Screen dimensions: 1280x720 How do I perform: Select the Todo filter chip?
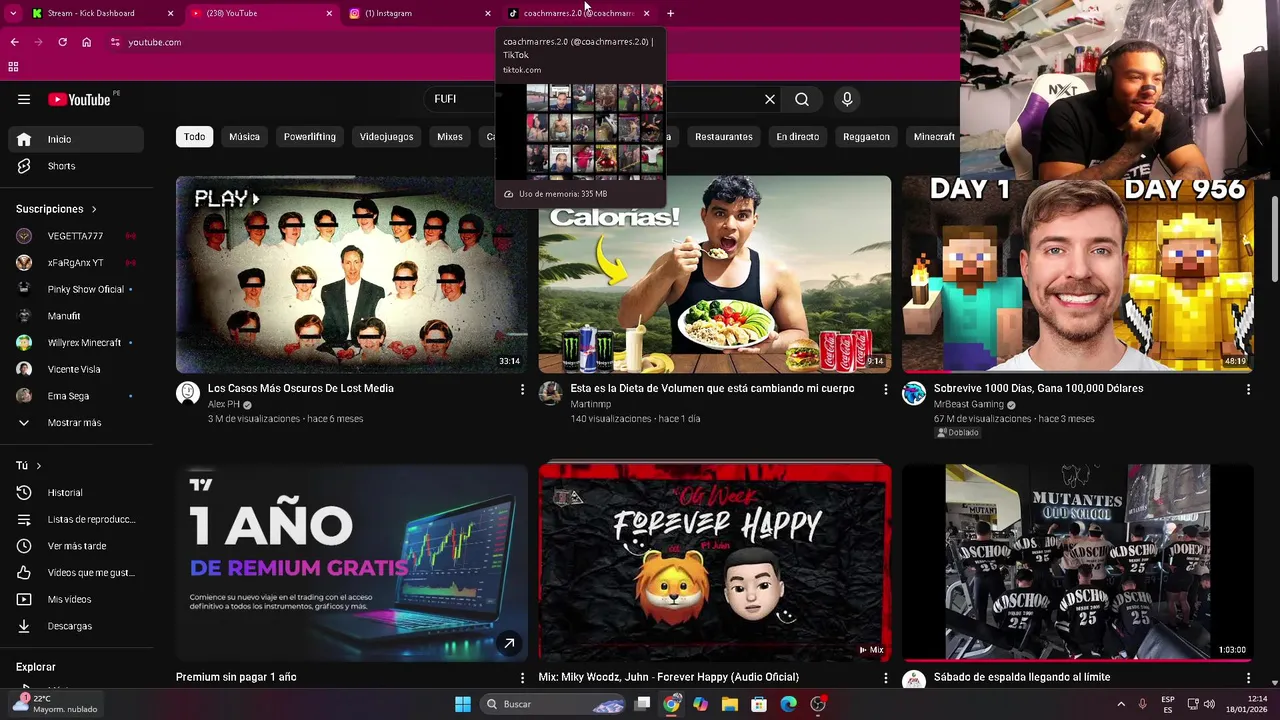(x=195, y=137)
